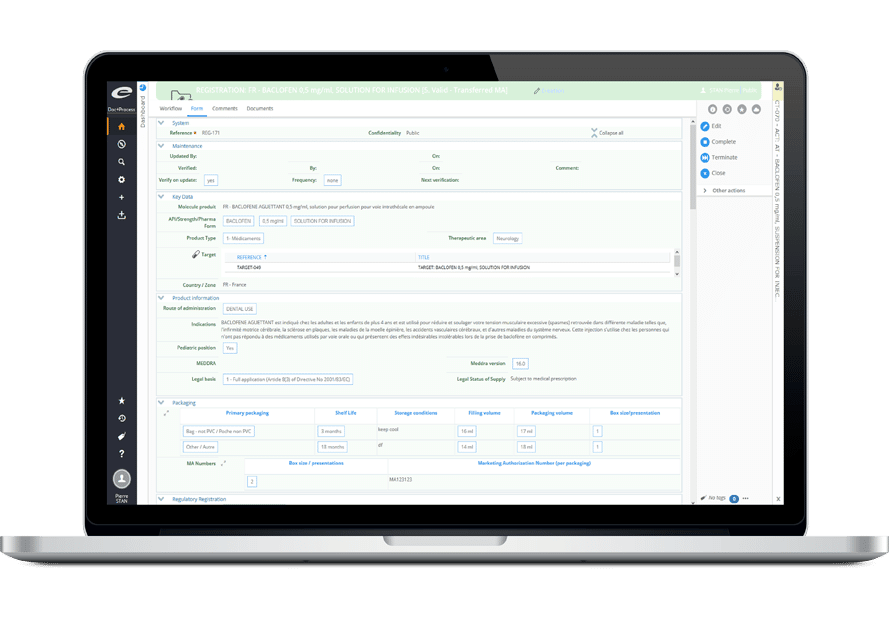Click the 'Bag - not PVC' packaging field
The image size is (889, 617).
pyautogui.click(x=219, y=432)
